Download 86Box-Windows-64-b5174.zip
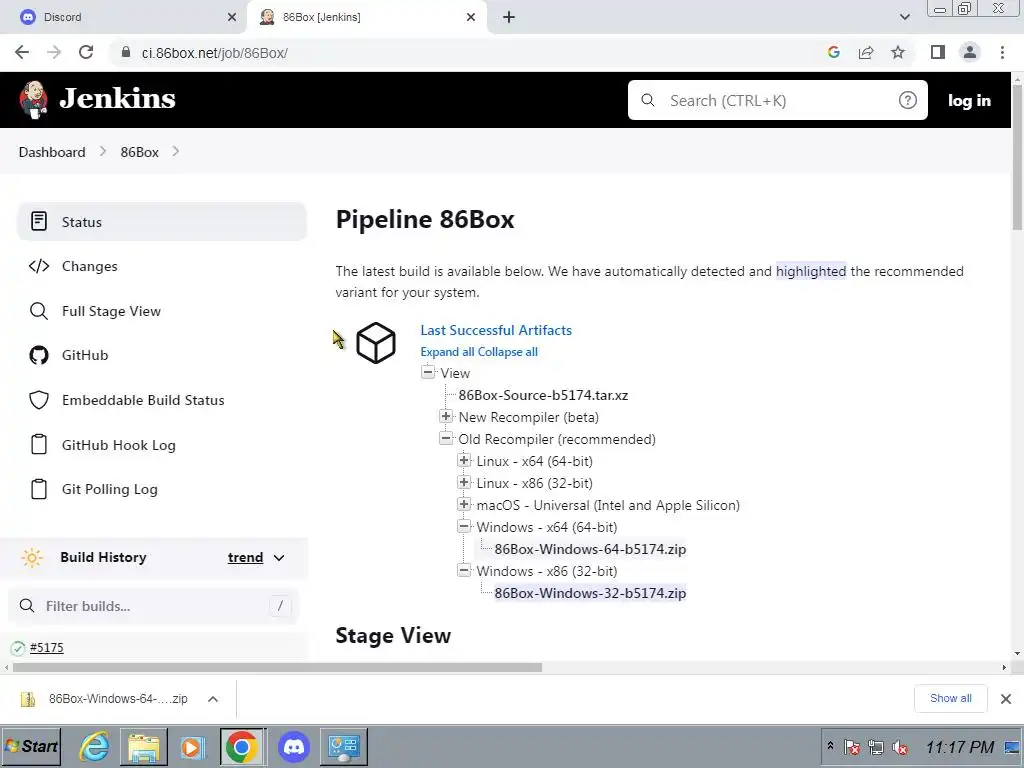 pyautogui.click(x=590, y=549)
